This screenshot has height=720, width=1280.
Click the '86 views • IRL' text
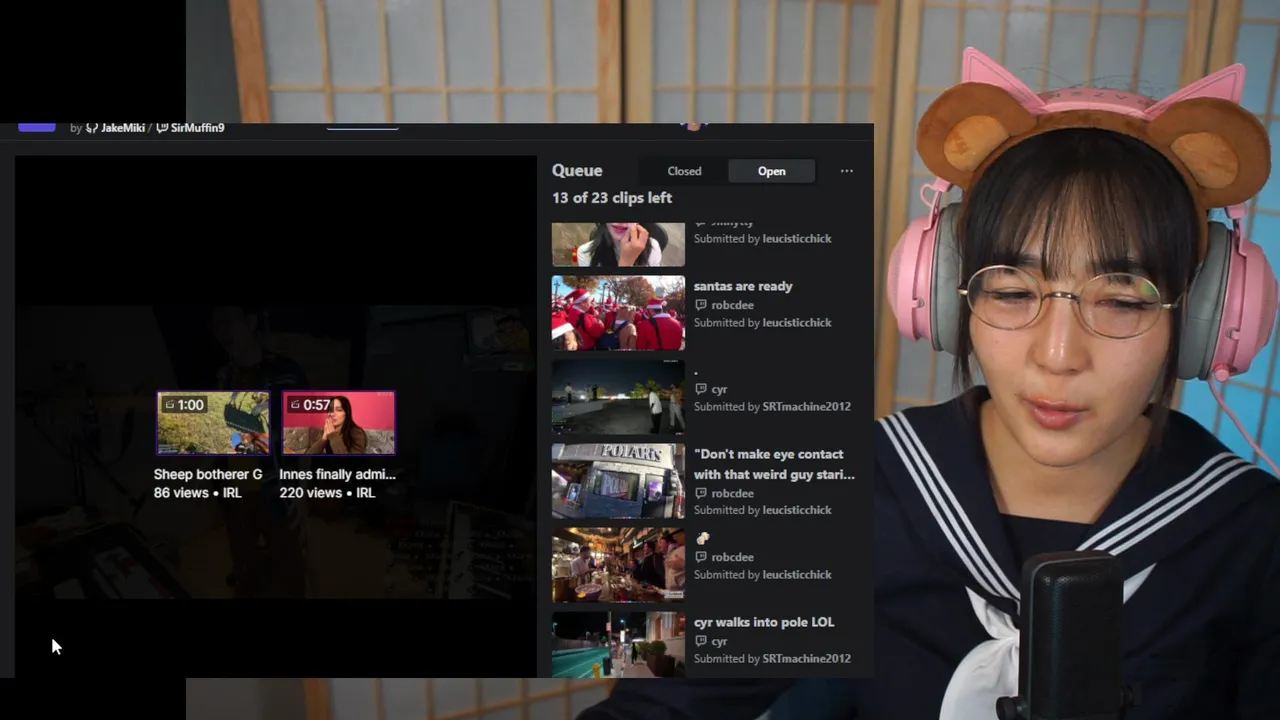(197, 493)
